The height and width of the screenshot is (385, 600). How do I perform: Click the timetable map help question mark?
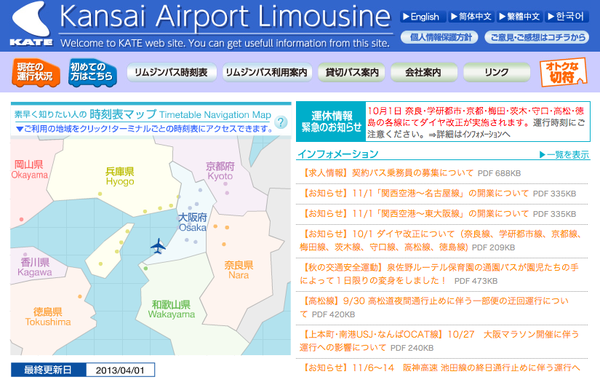point(281,122)
